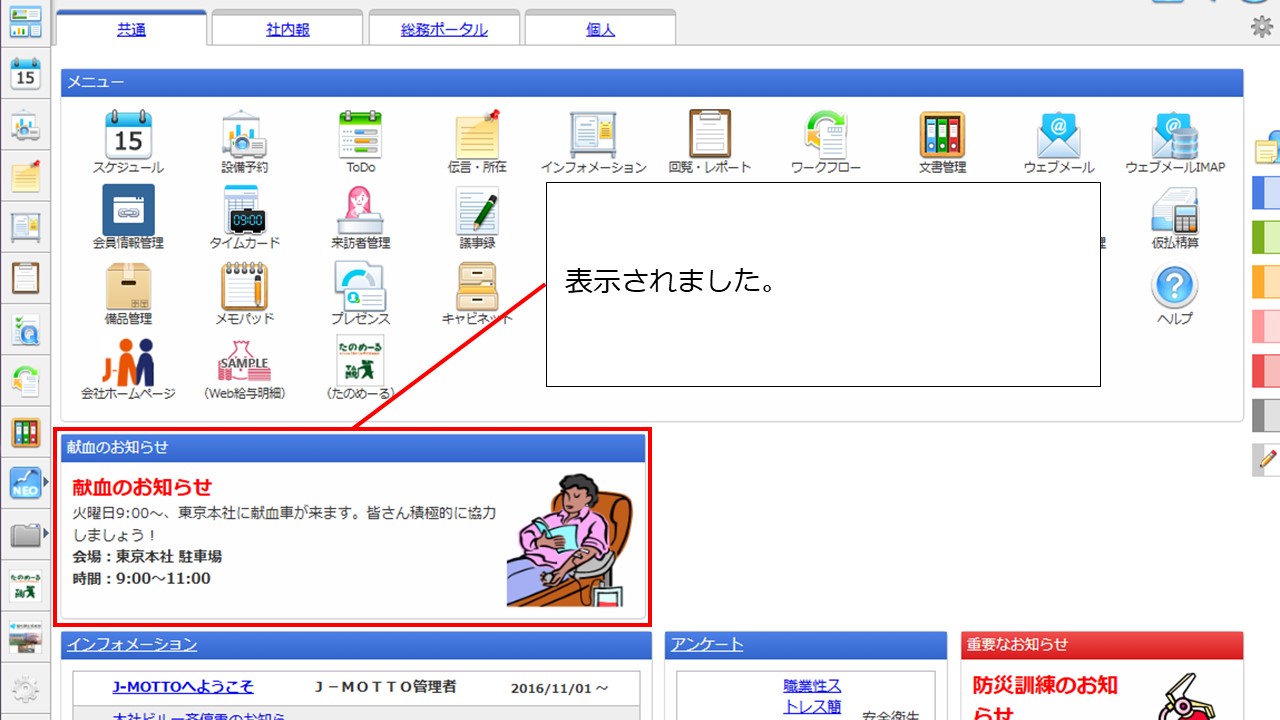Switch to the 個人 tab
The image size is (1280, 720).
click(600, 29)
